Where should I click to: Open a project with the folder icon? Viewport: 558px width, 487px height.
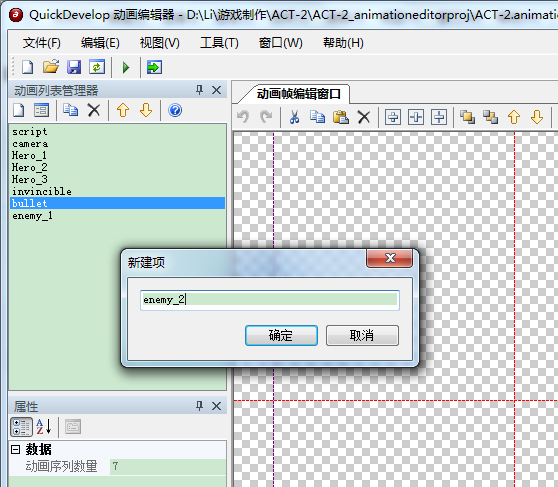(x=51, y=67)
